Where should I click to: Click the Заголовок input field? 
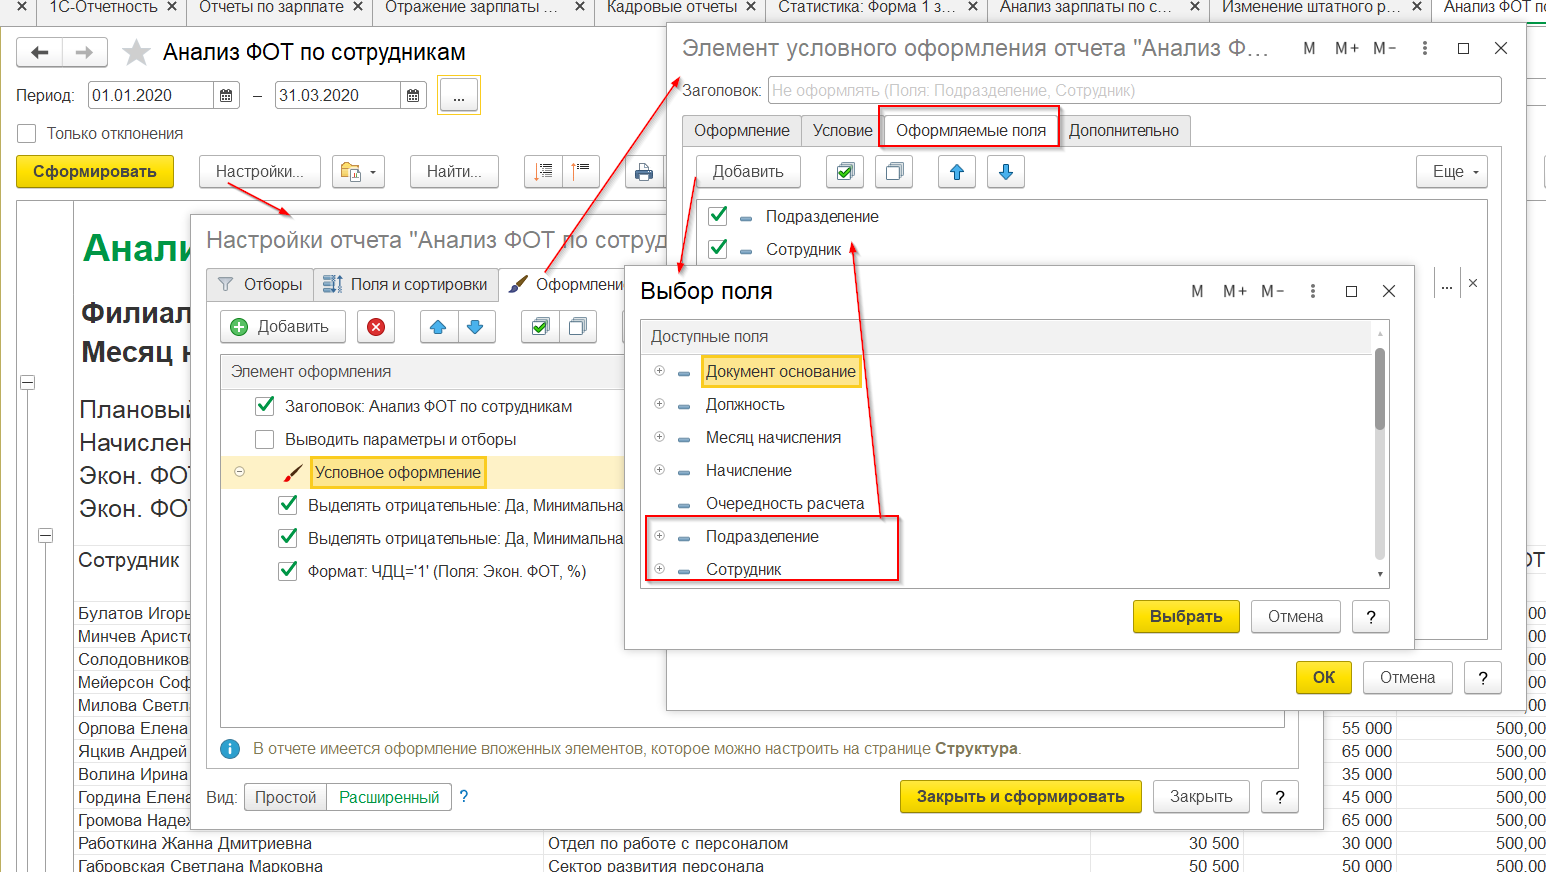point(1135,90)
